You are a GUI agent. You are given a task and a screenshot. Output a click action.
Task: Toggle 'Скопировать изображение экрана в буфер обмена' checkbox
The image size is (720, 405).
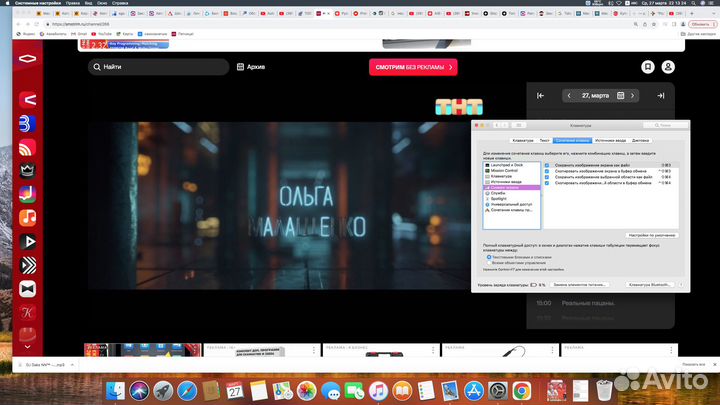546,171
